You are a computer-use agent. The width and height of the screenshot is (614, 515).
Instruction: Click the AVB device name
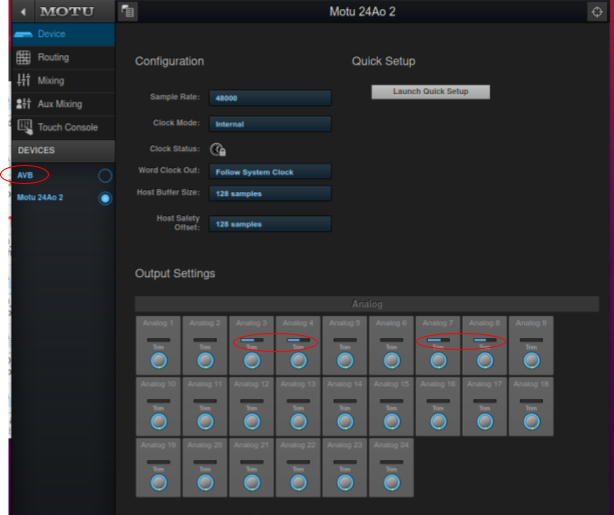(25, 175)
